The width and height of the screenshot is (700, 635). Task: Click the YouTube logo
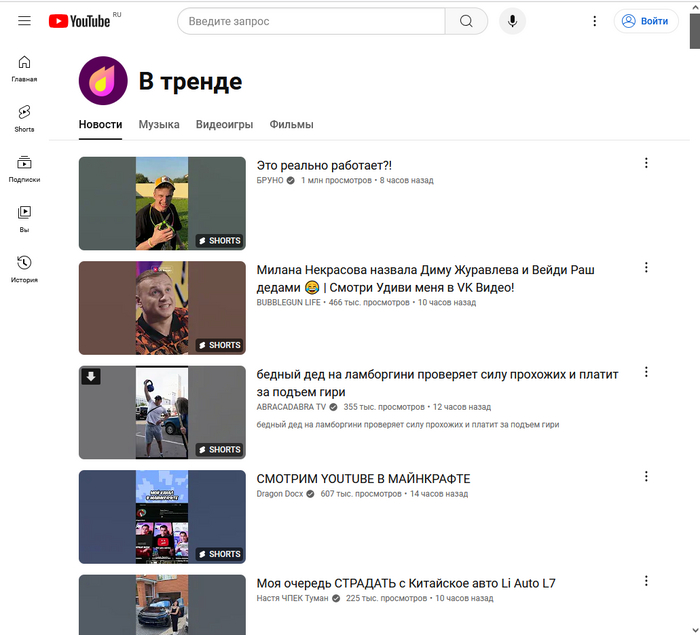(79, 21)
